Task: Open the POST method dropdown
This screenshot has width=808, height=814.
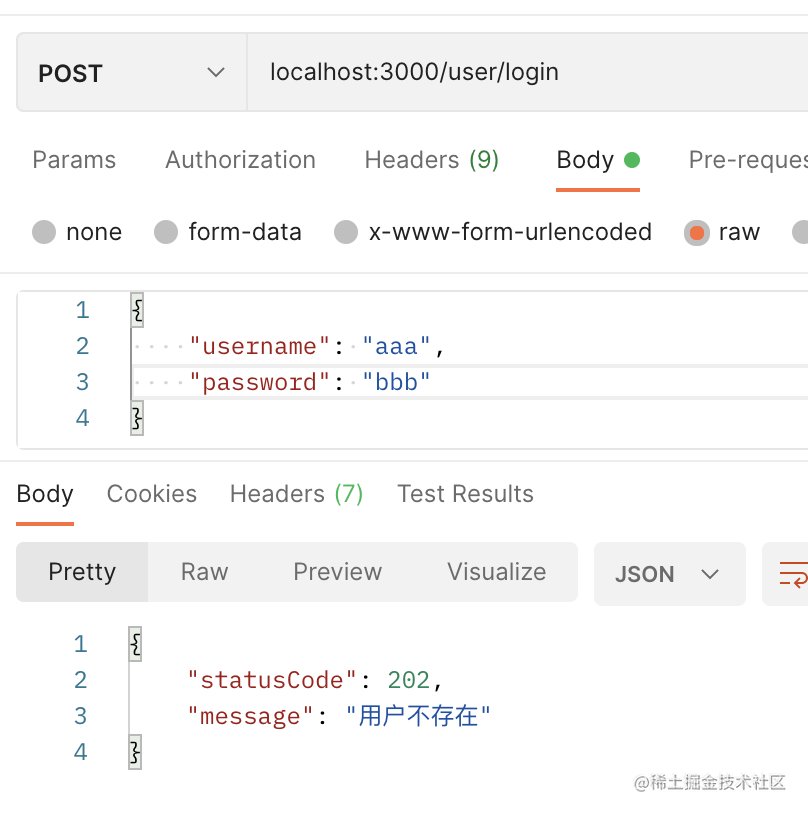Action: click(x=131, y=73)
